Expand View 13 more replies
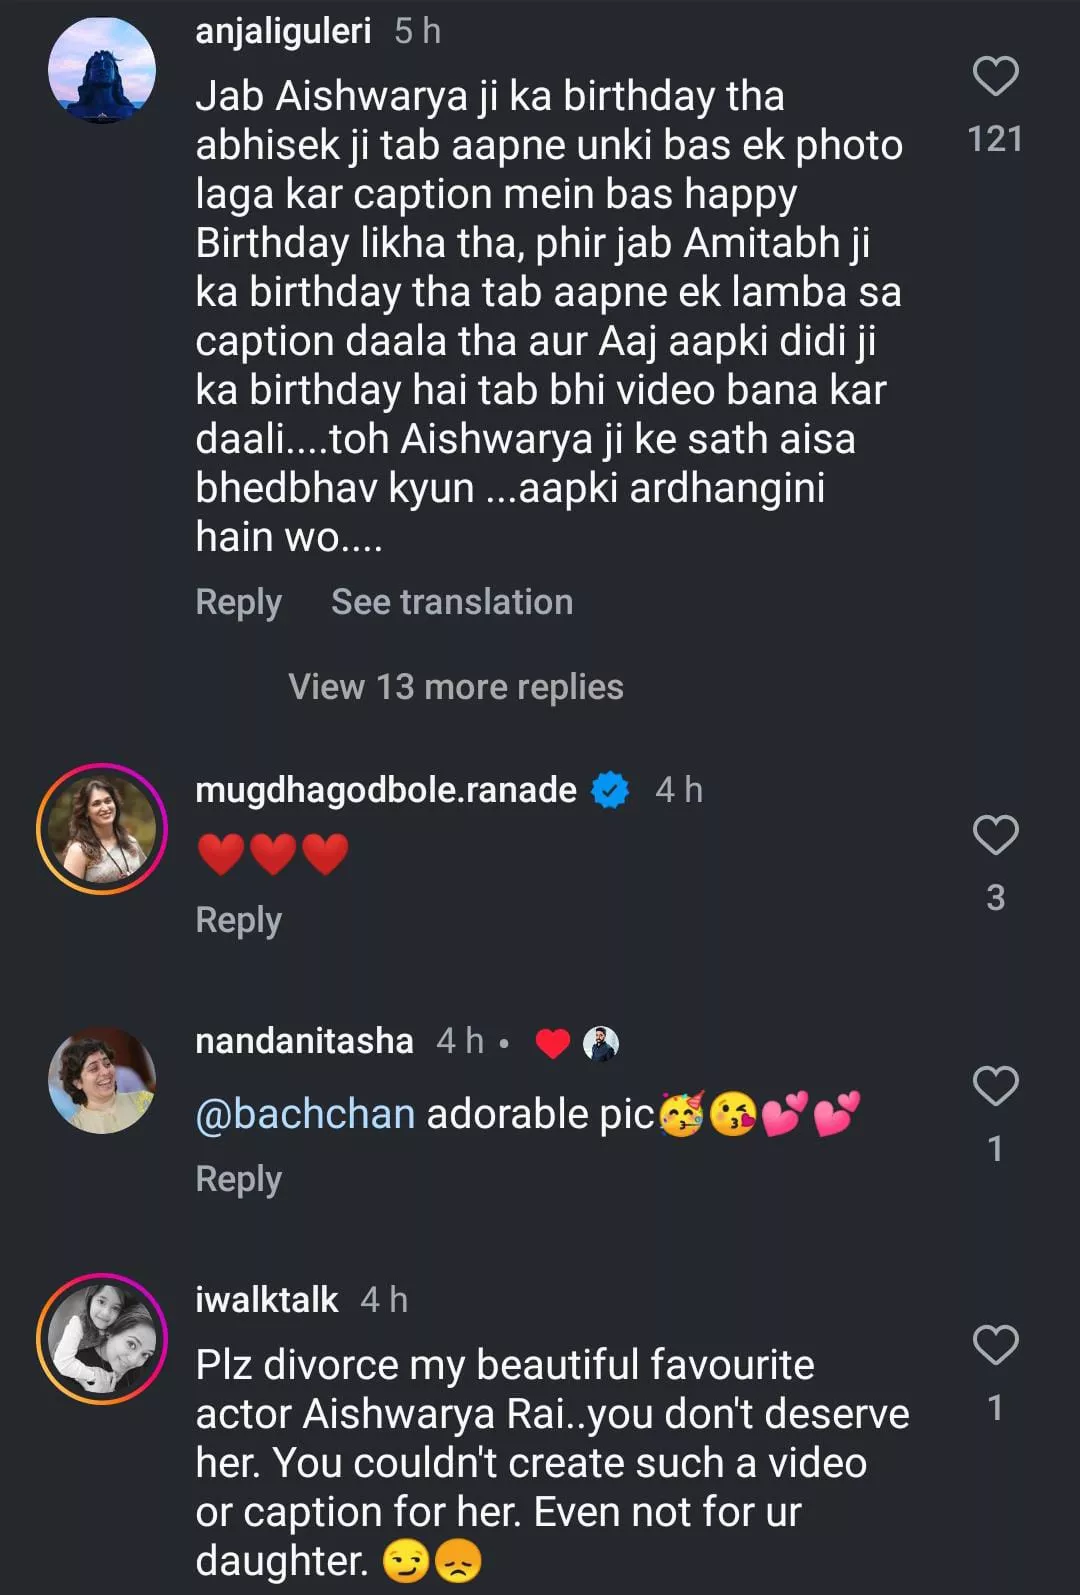1080x1595 pixels. [456, 687]
